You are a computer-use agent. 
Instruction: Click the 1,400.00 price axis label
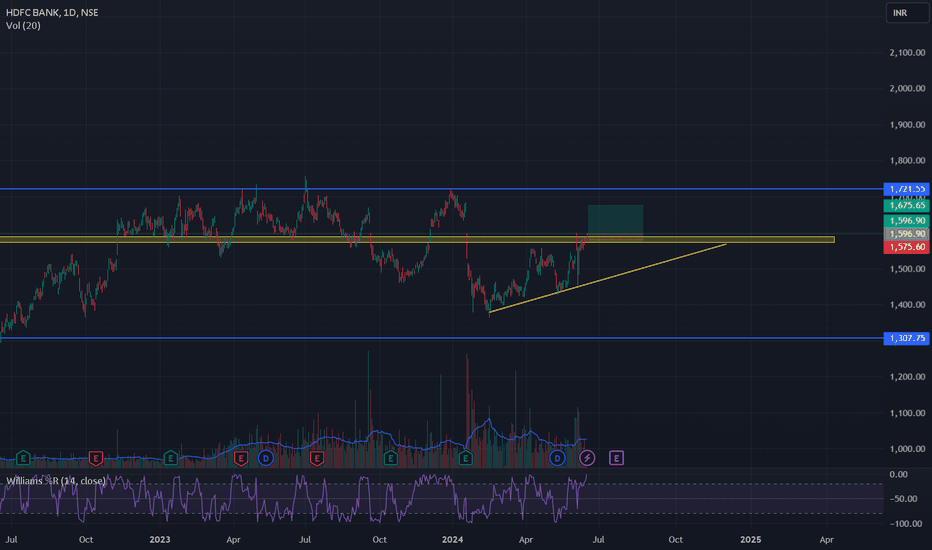tap(907, 305)
